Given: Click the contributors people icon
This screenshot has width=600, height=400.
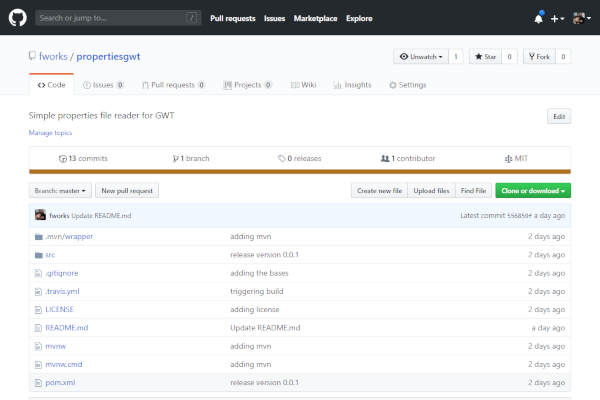Looking at the screenshot, I should tap(385, 158).
